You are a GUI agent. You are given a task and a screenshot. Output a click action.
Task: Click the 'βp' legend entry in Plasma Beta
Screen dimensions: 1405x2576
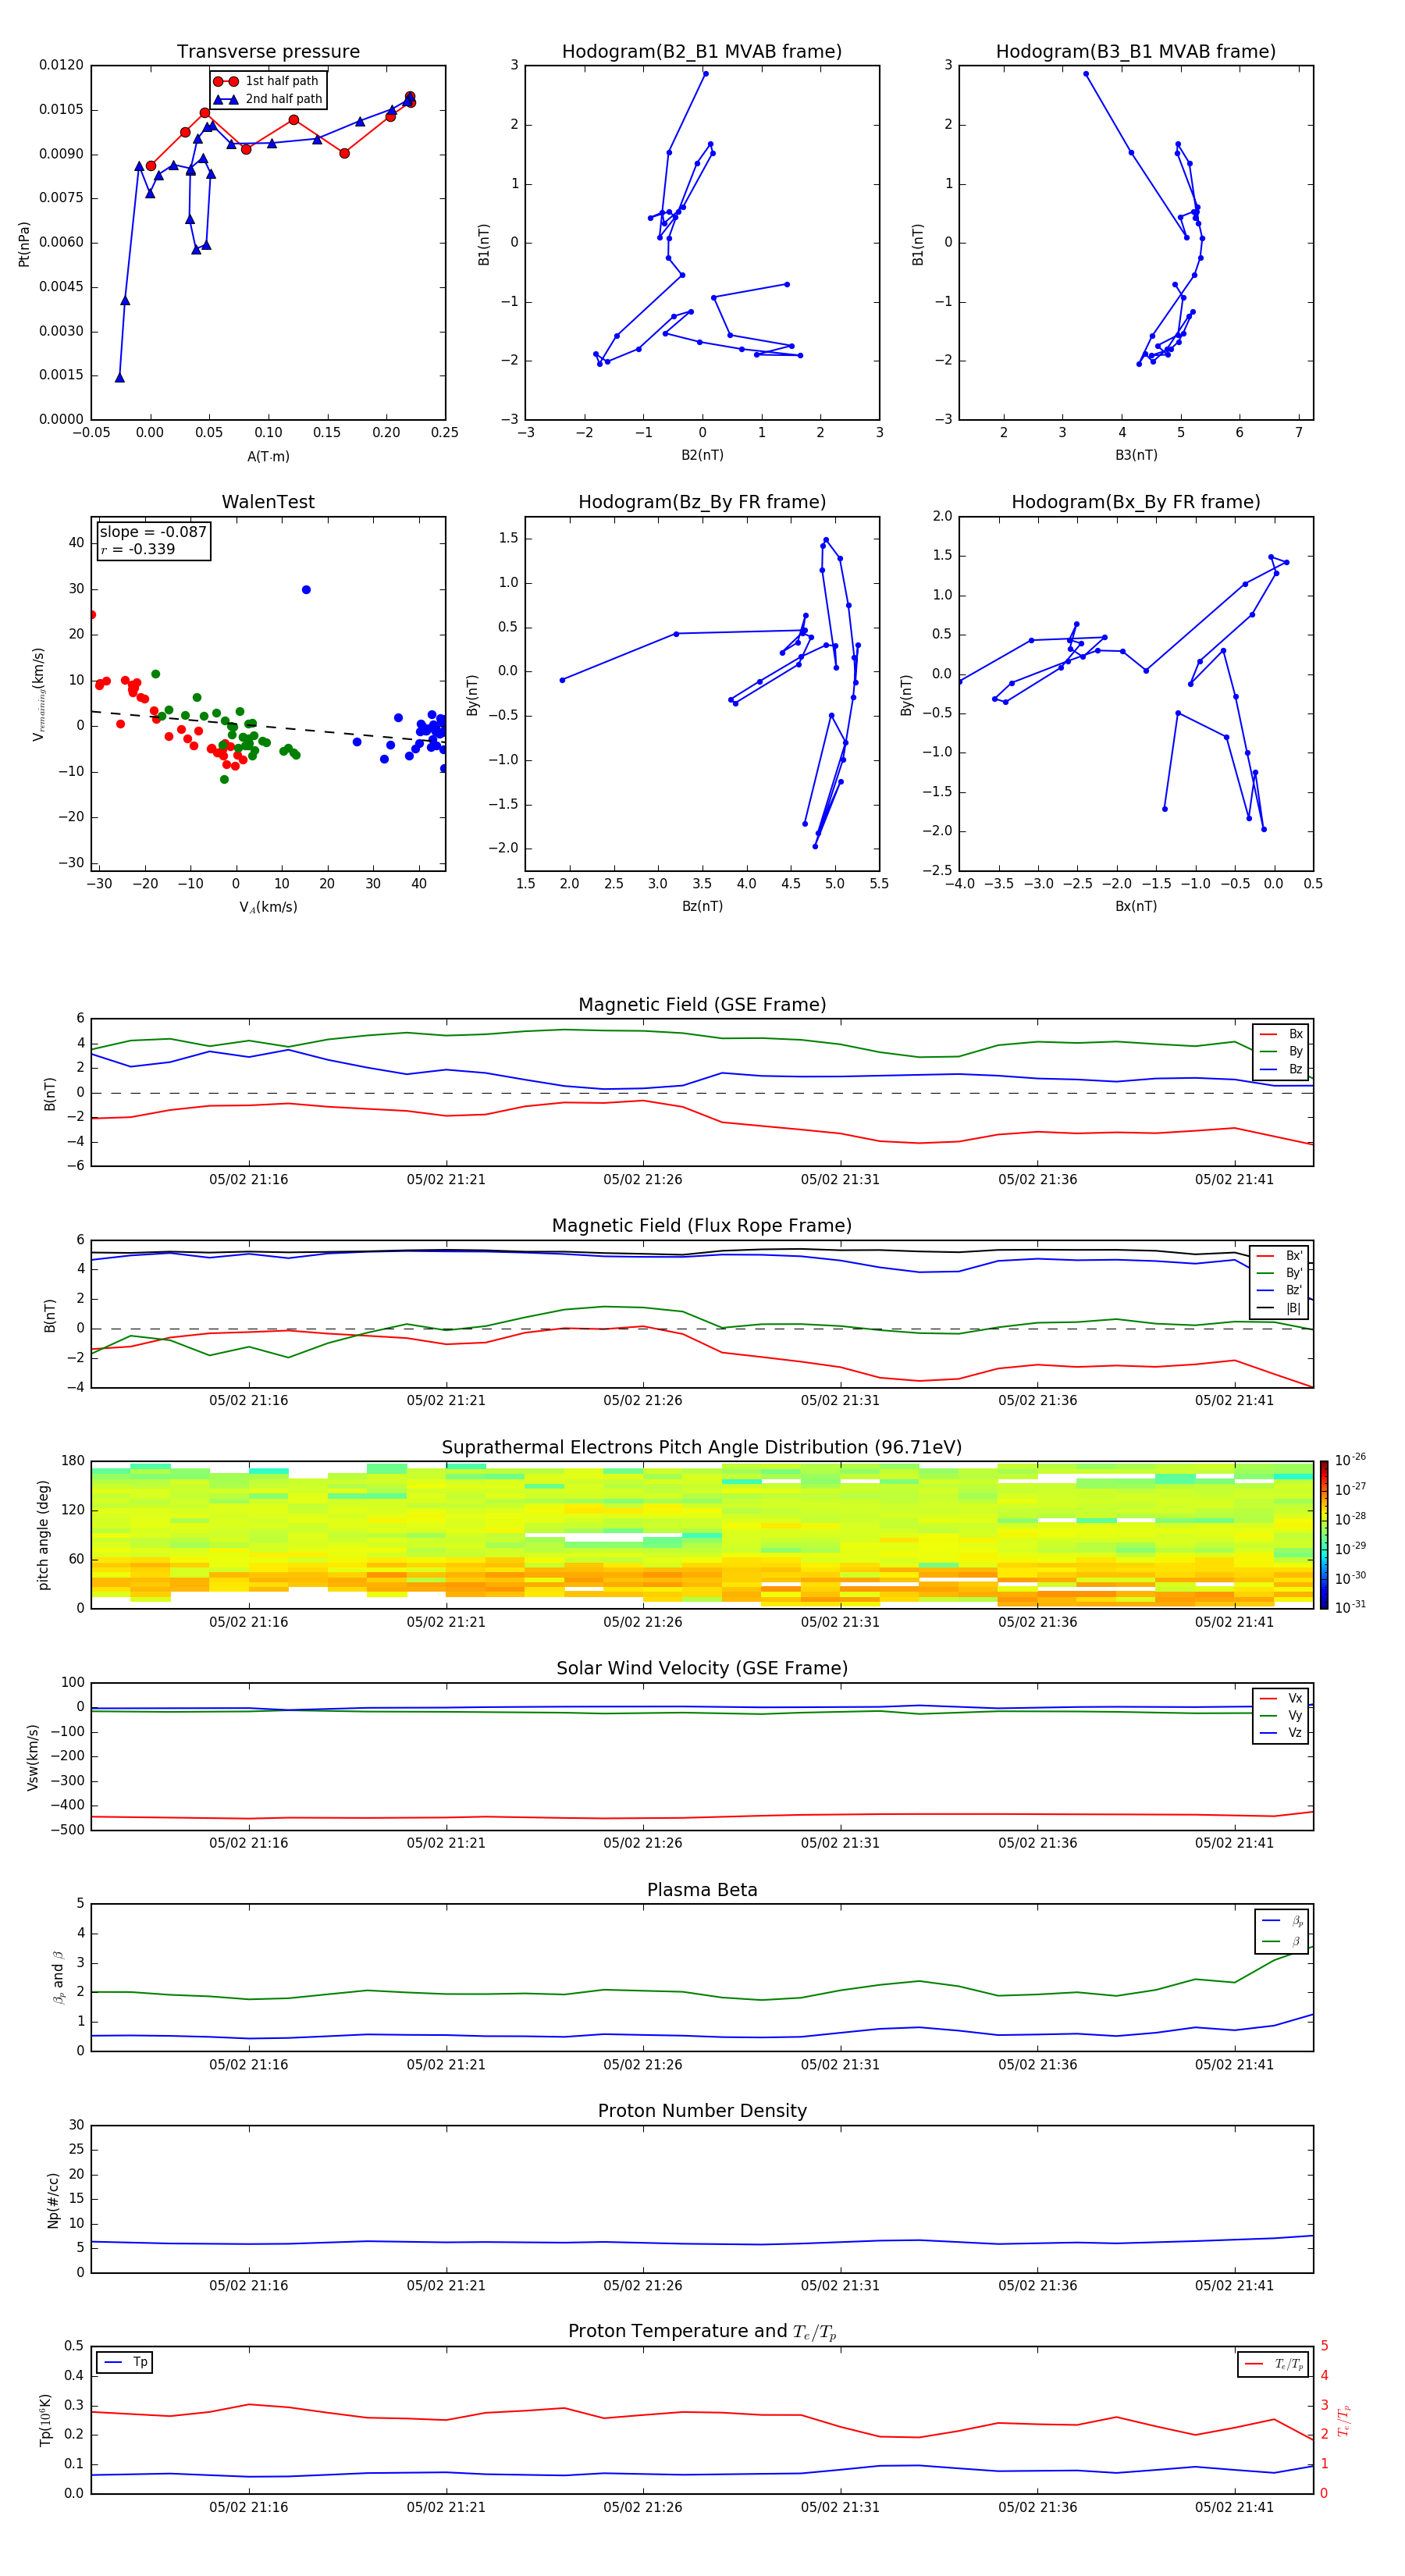pos(1282,1920)
